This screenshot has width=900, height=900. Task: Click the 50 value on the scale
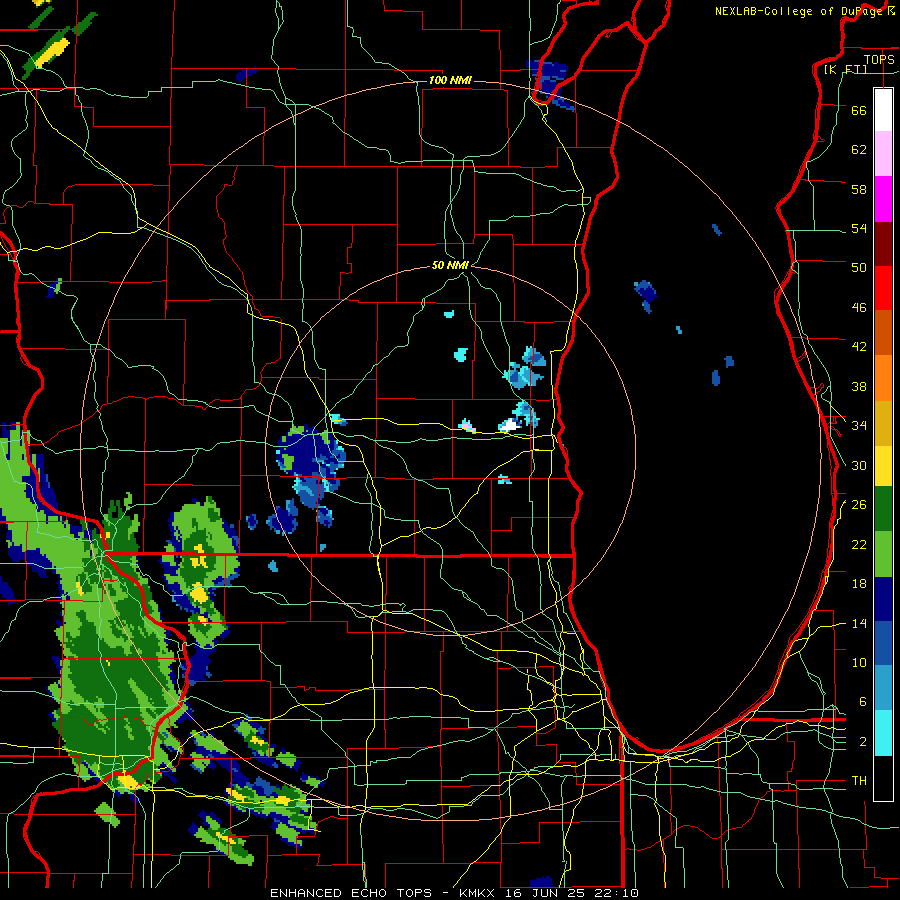coord(859,268)
